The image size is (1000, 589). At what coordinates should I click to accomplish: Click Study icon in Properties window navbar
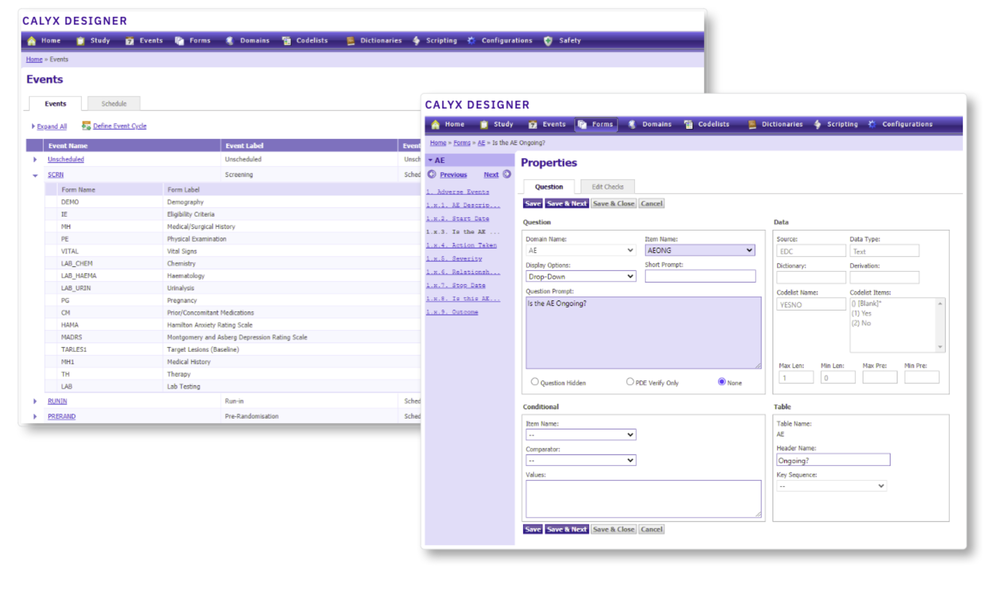coord(484,124)
